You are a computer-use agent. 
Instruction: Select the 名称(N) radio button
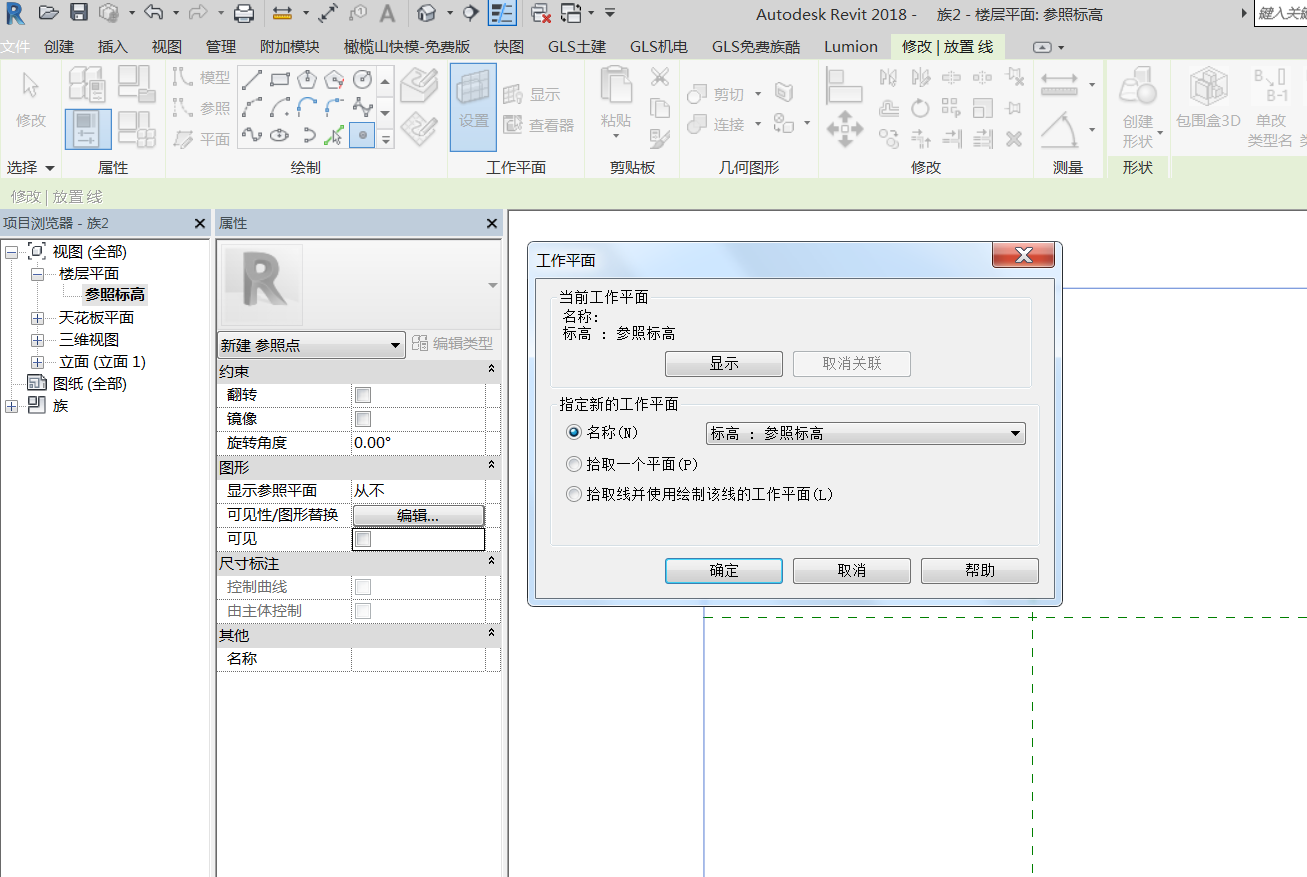(573, 433)
